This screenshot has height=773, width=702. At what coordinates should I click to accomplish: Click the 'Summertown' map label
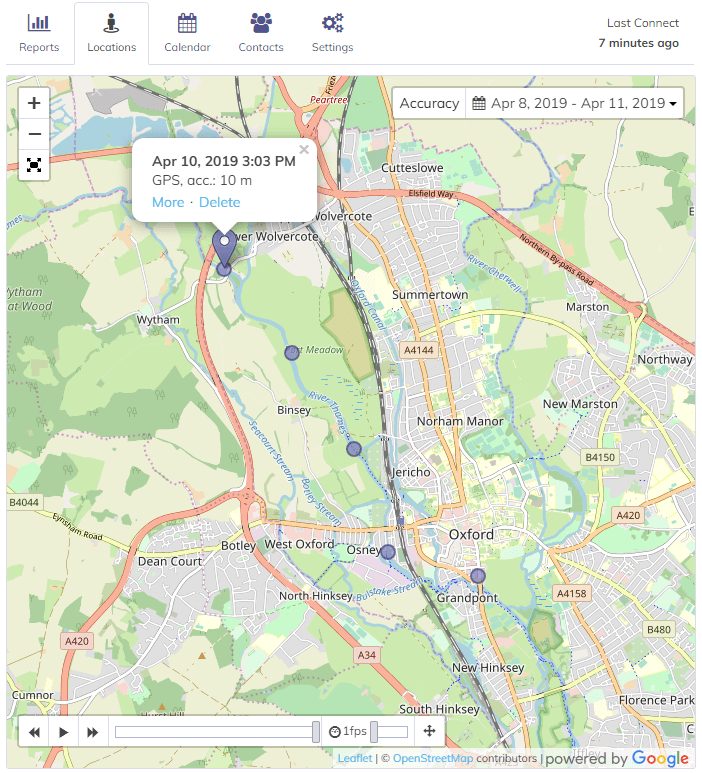430,295
